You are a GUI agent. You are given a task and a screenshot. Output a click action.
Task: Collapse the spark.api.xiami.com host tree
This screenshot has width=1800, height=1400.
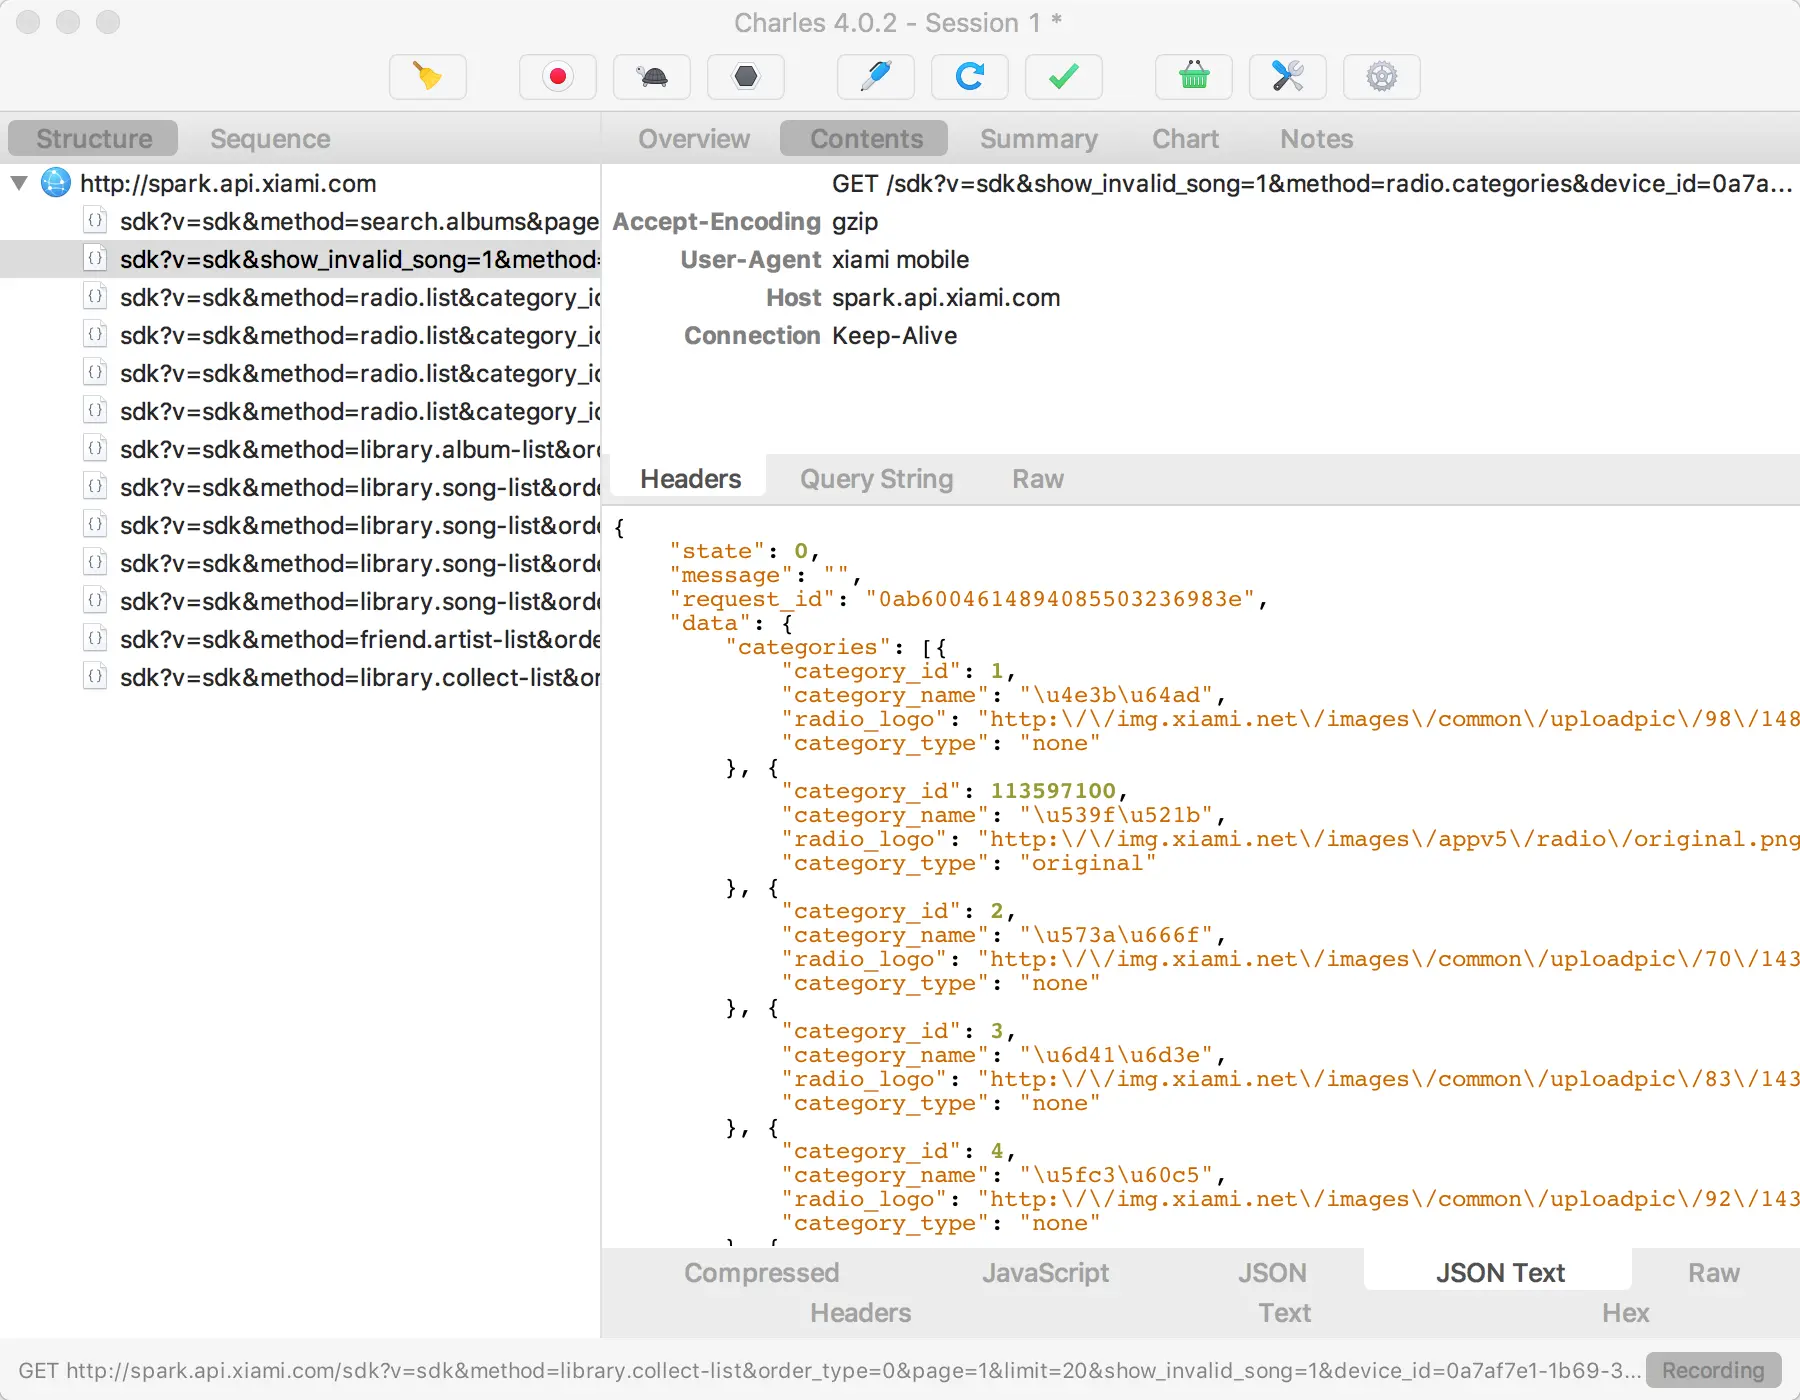(19, 183)
